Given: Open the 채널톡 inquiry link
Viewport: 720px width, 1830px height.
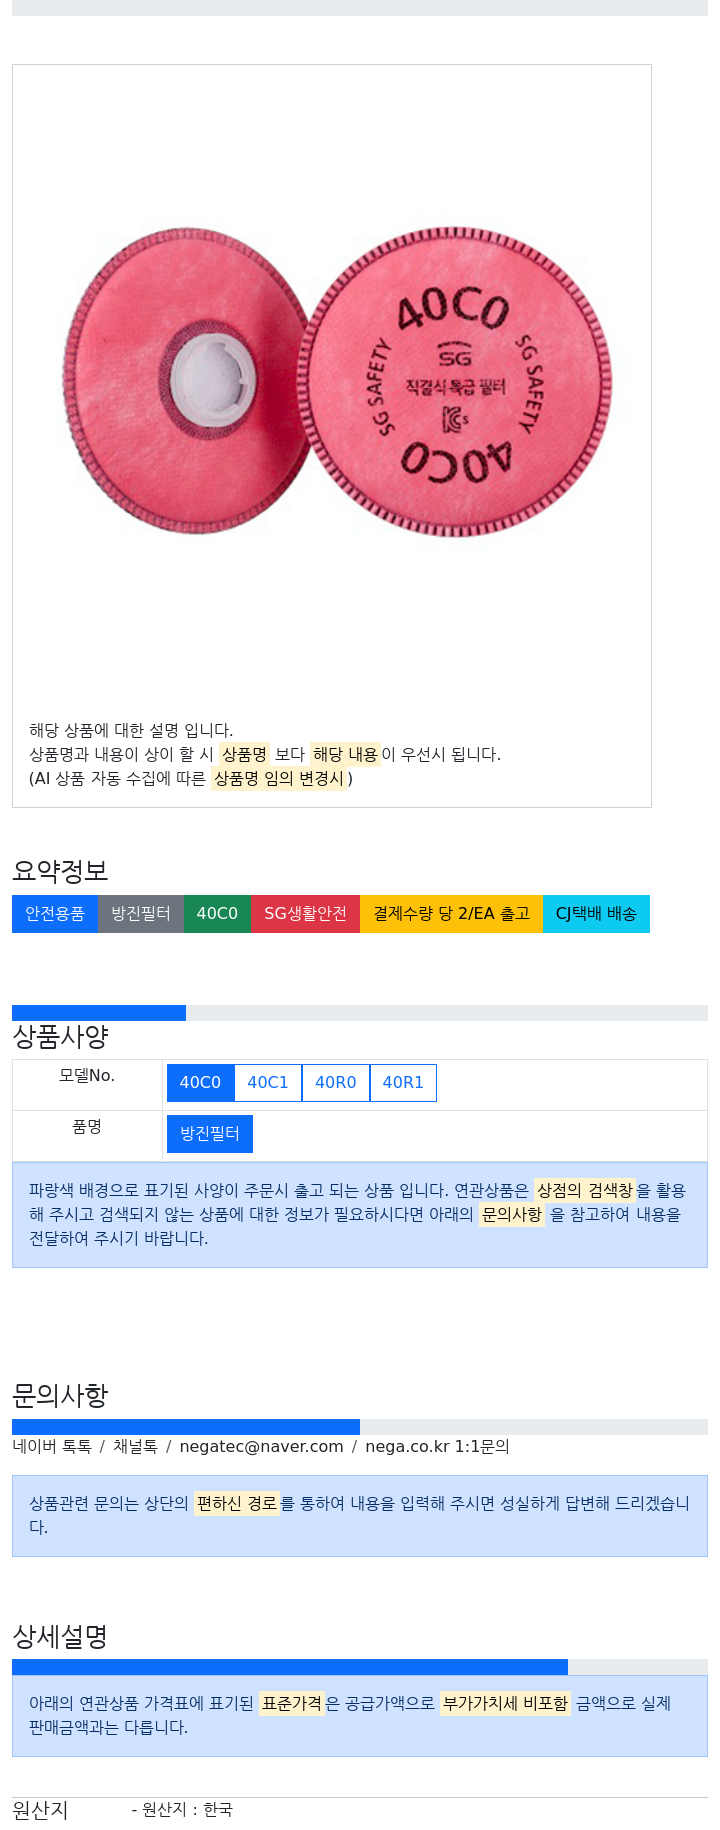Looking at the screenshot, I should (x=135, y=1447).
